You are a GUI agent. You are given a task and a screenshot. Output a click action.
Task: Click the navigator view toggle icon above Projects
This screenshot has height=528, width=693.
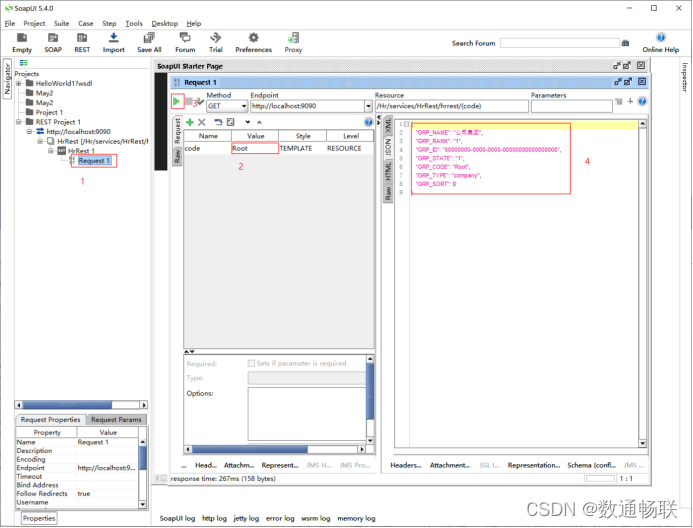[23, 63]
